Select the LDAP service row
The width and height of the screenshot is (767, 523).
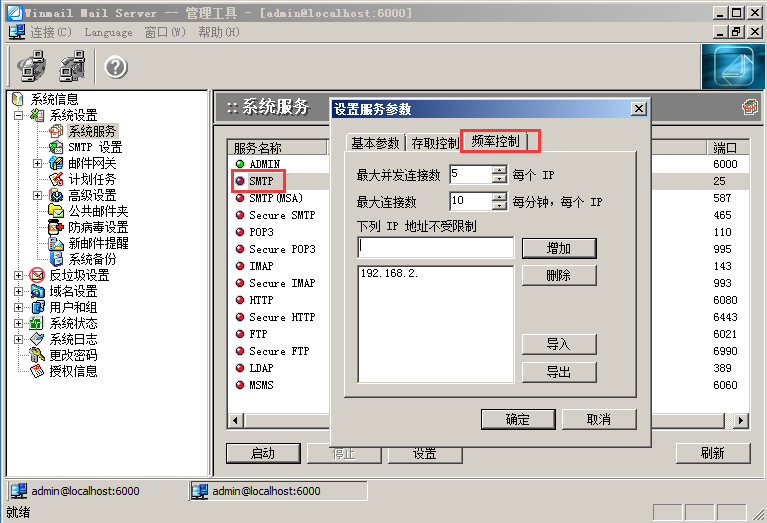(x=261, y=368)
